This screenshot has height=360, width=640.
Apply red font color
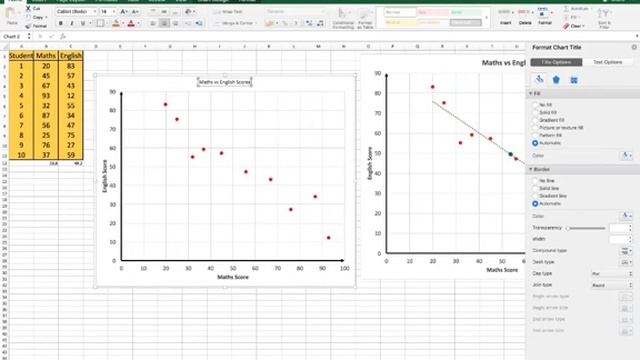pos(131,24)
